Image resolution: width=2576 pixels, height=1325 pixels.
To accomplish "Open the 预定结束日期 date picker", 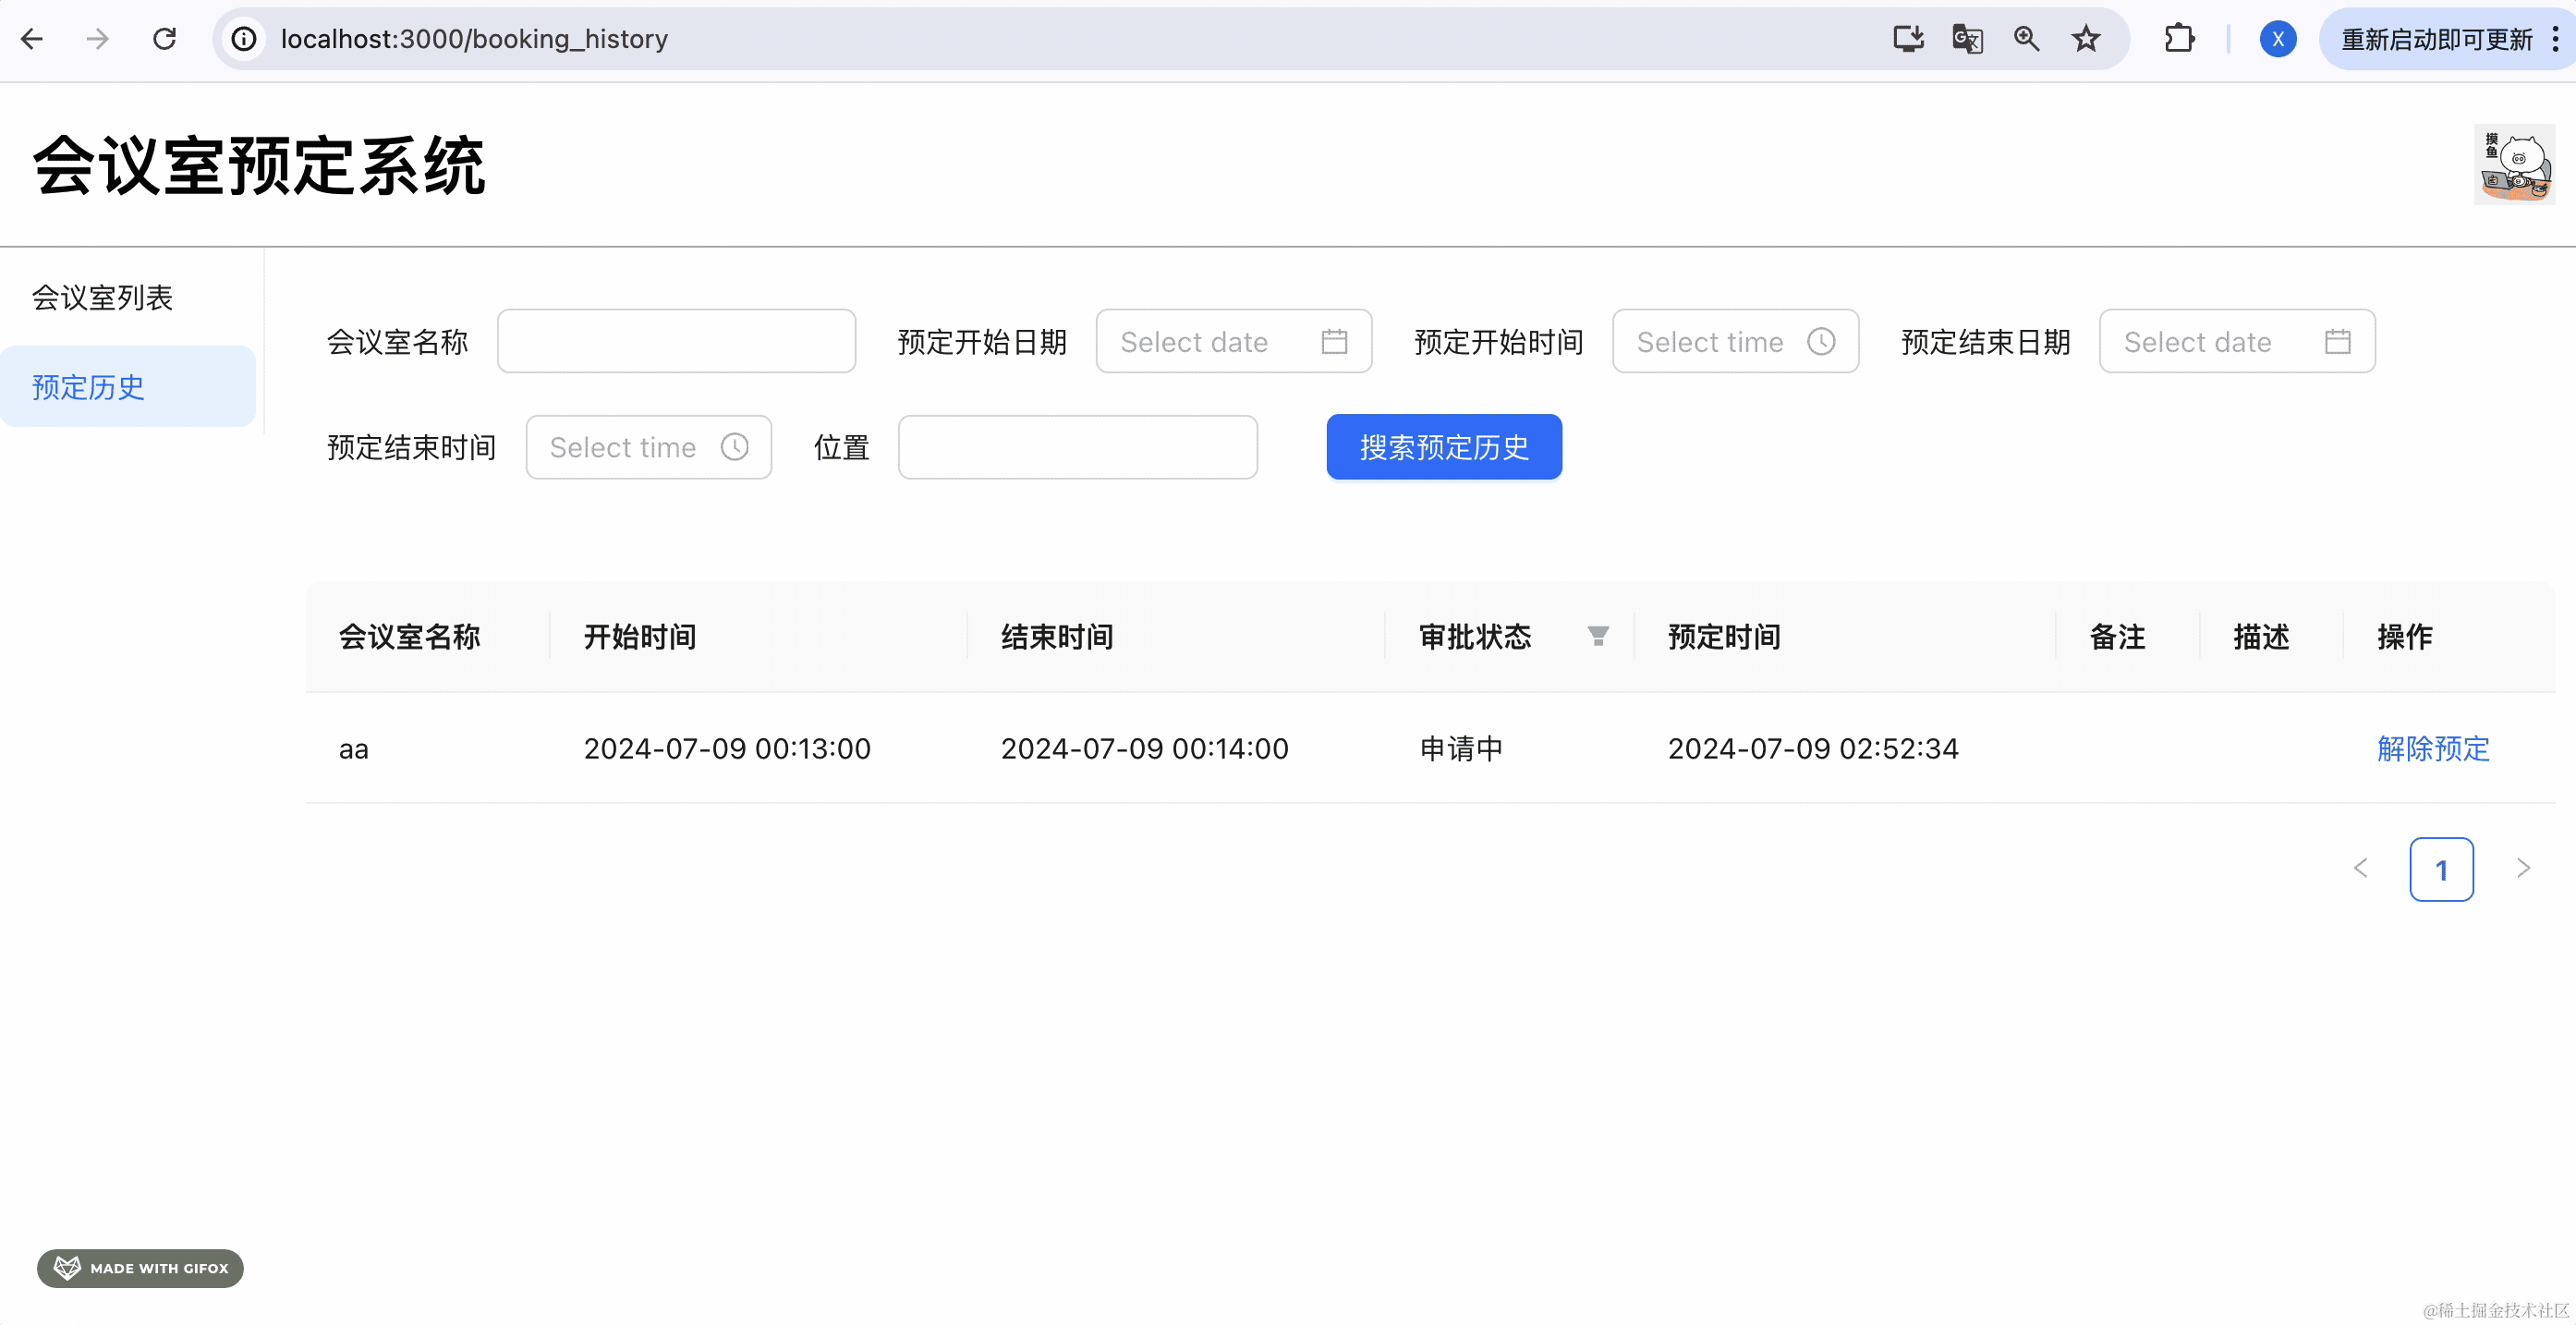I will point(2236,342).
